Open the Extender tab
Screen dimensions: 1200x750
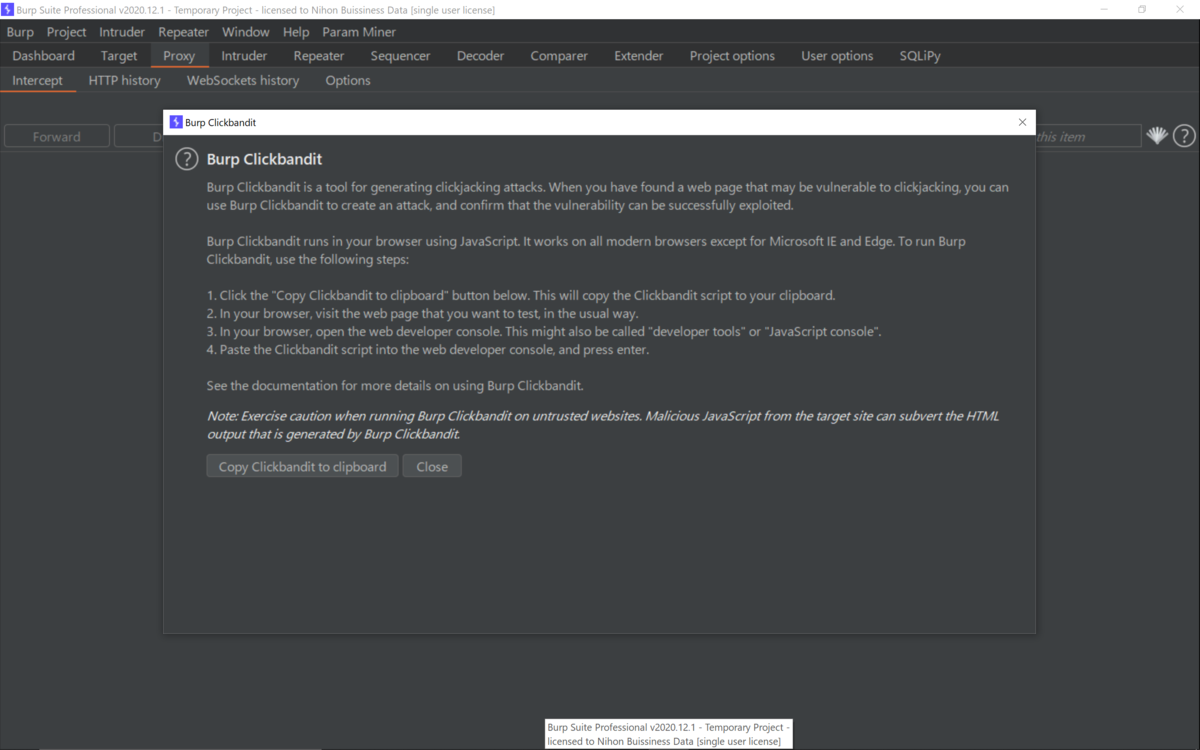[639, 56]
